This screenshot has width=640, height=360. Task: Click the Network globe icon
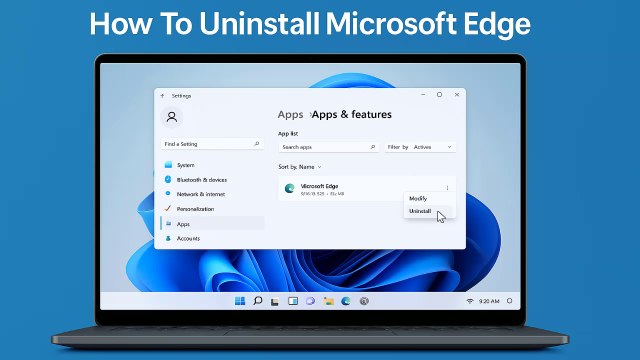[x=168, y=193]
